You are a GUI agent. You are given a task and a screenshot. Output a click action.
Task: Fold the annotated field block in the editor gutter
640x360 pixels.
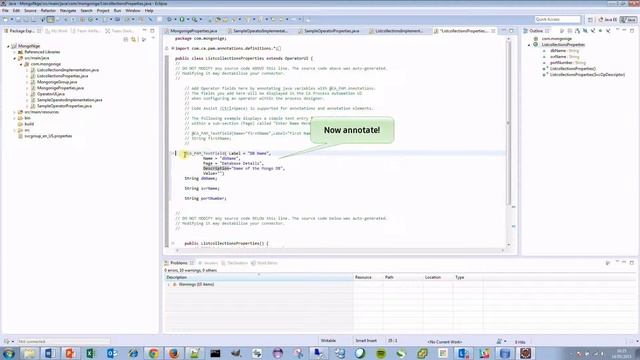pyautogui.click(x=172, y=153)
